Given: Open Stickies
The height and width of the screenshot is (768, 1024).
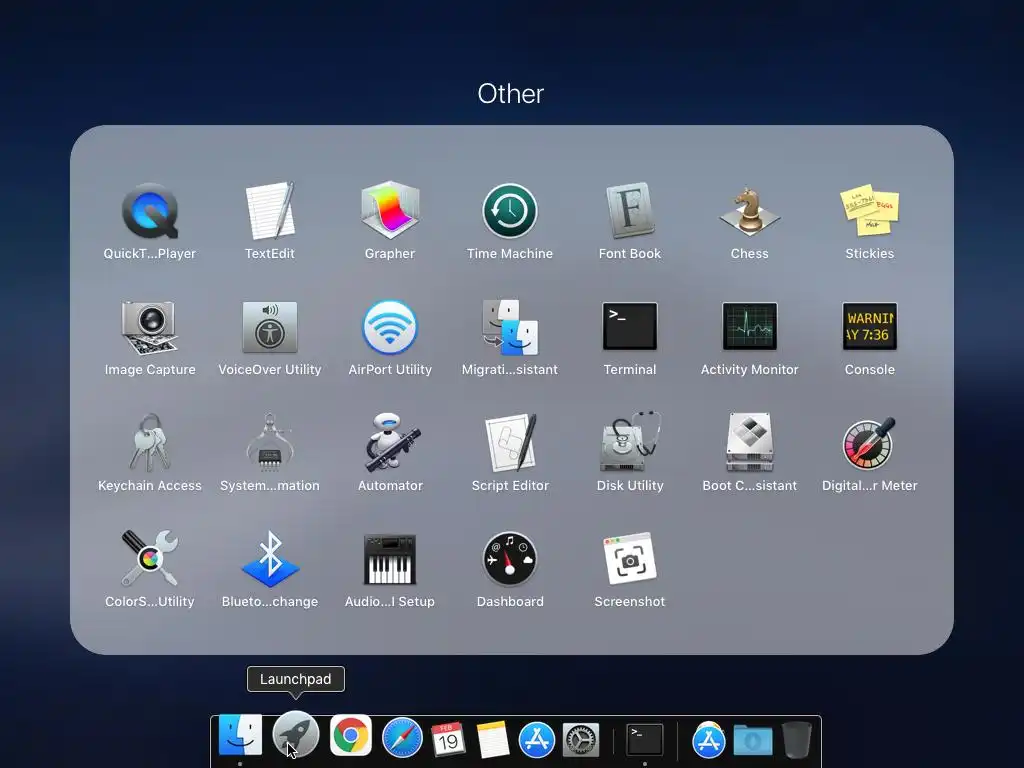Looking at the screenshot, I should click(870, 211).
